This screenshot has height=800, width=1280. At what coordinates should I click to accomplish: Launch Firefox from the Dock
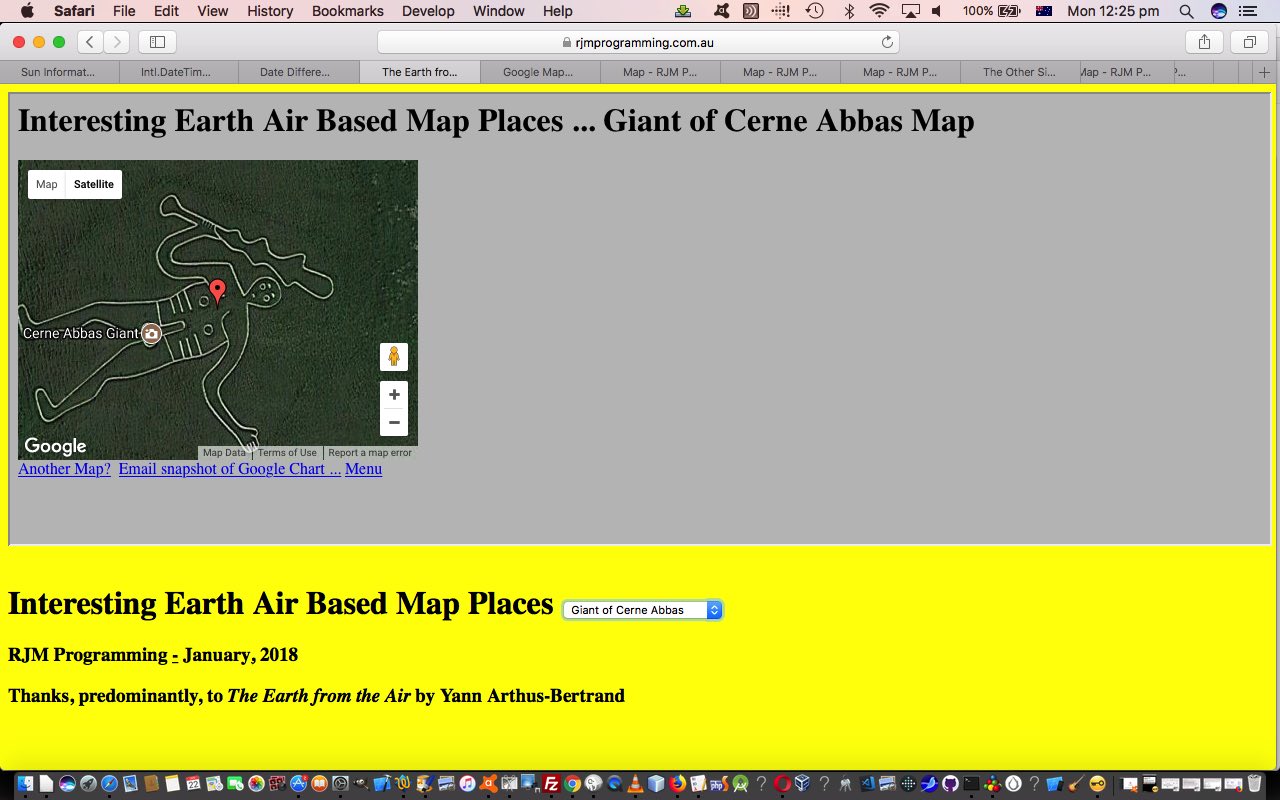pos(678,784)
